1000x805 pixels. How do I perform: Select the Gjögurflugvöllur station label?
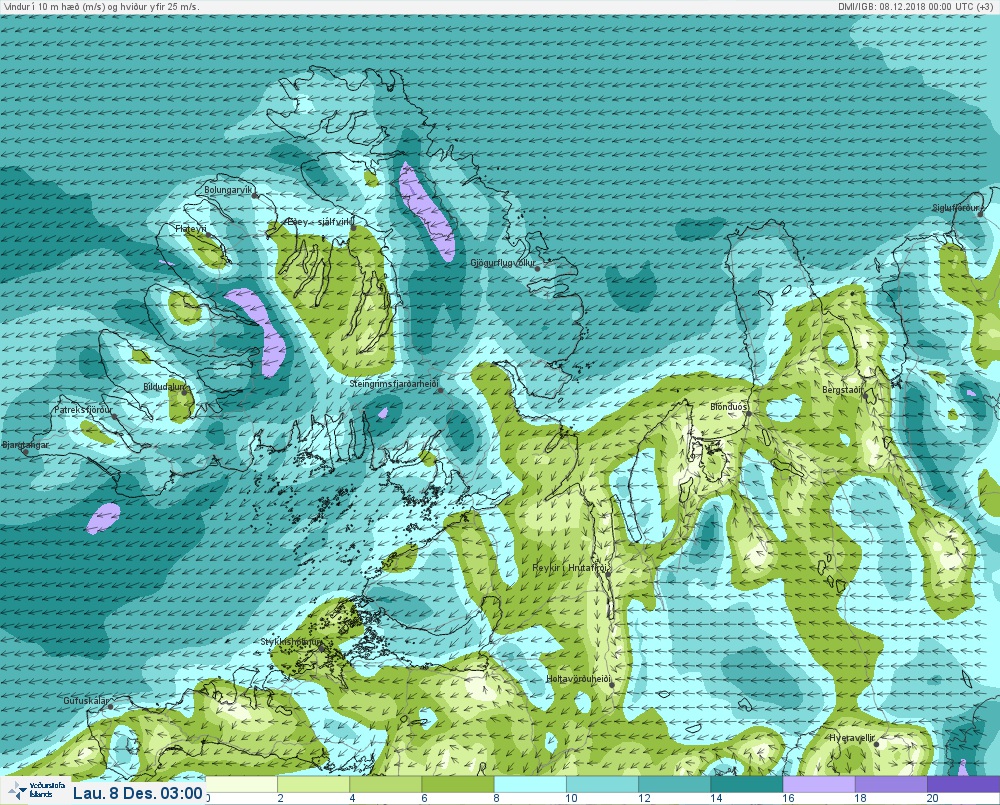(x=503, y=263)
